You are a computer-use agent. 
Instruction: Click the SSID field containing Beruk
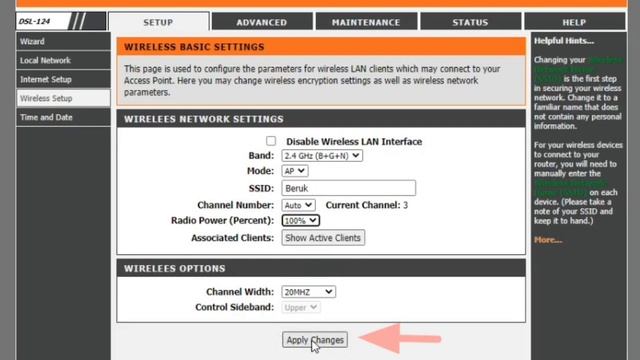point(349,188)
